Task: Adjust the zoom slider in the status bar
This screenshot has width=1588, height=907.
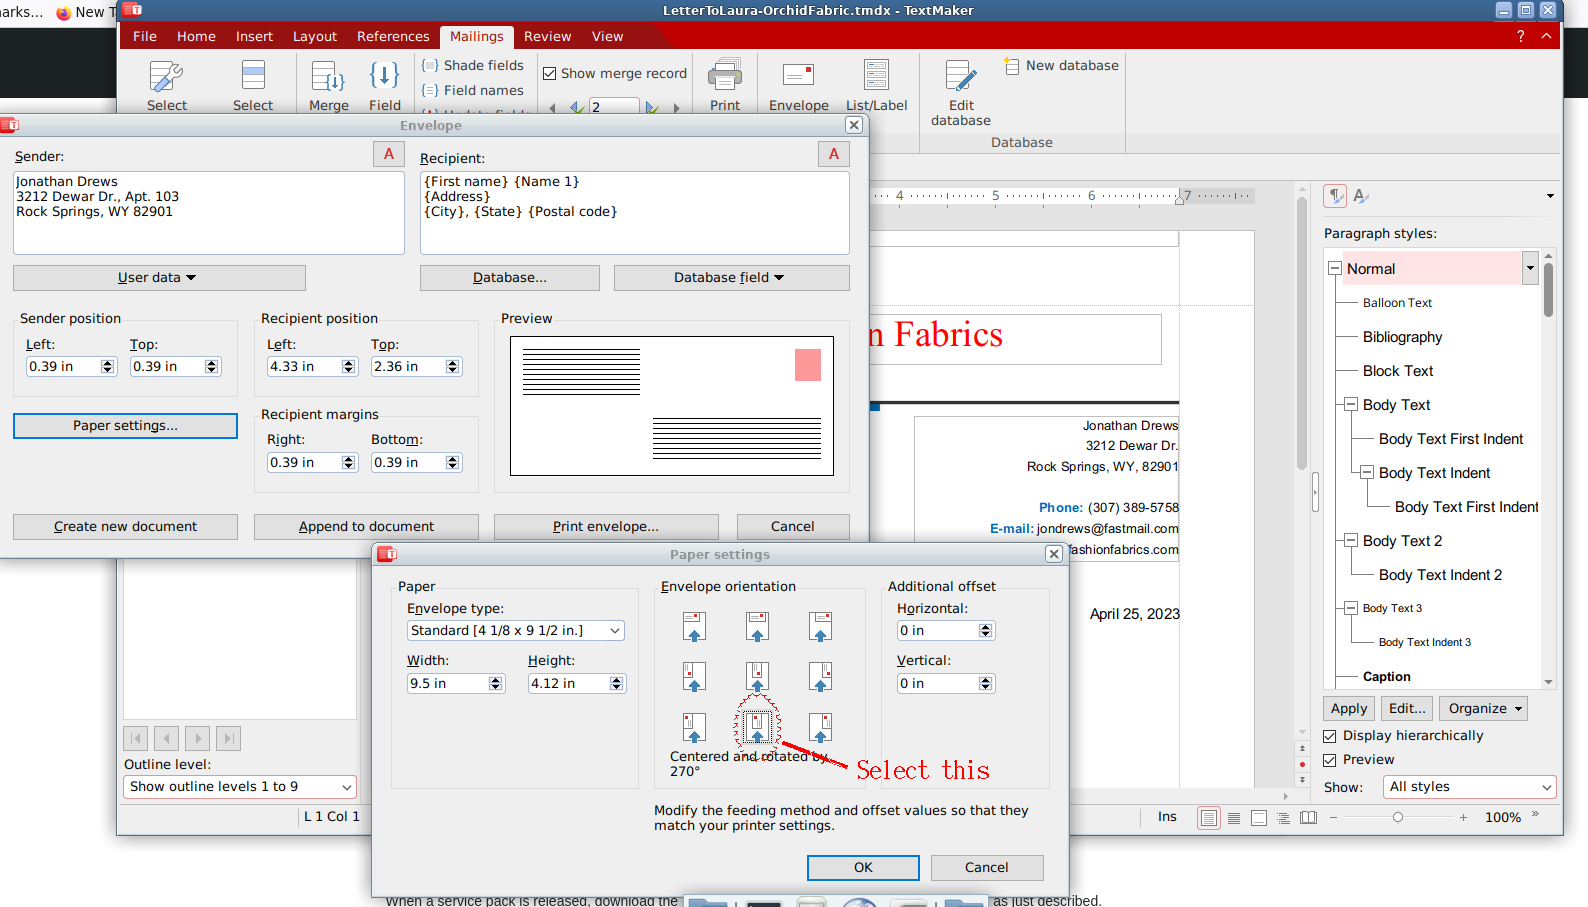Action: [1398, 818]
